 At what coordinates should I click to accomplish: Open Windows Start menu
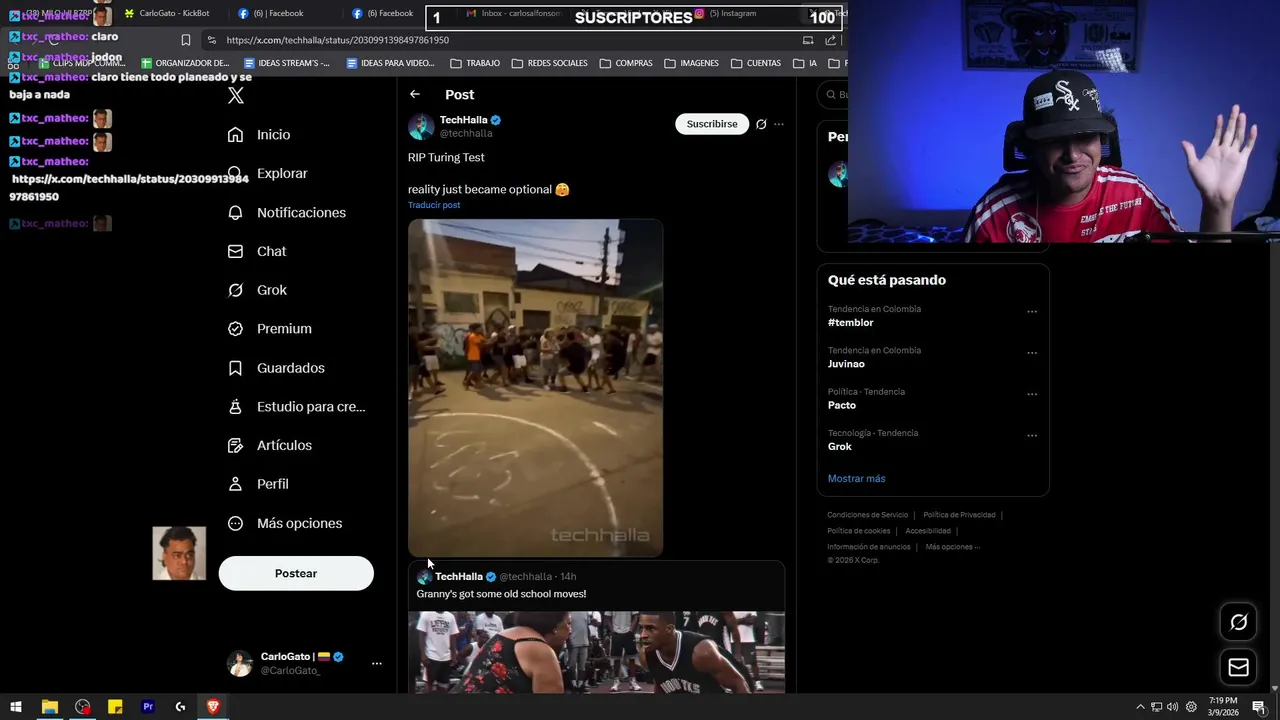16,707
